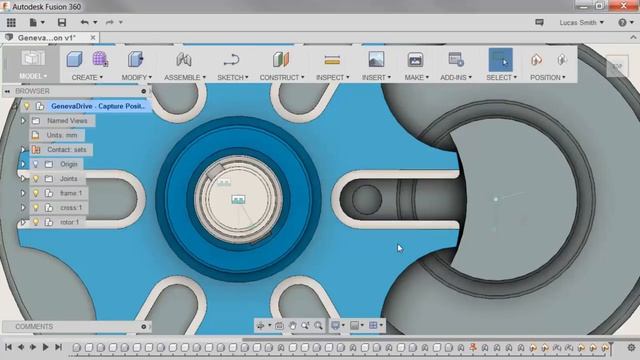This screenshot has height=360, width=640.
Task: Open the CREATE menu
Action: [87, 77]
